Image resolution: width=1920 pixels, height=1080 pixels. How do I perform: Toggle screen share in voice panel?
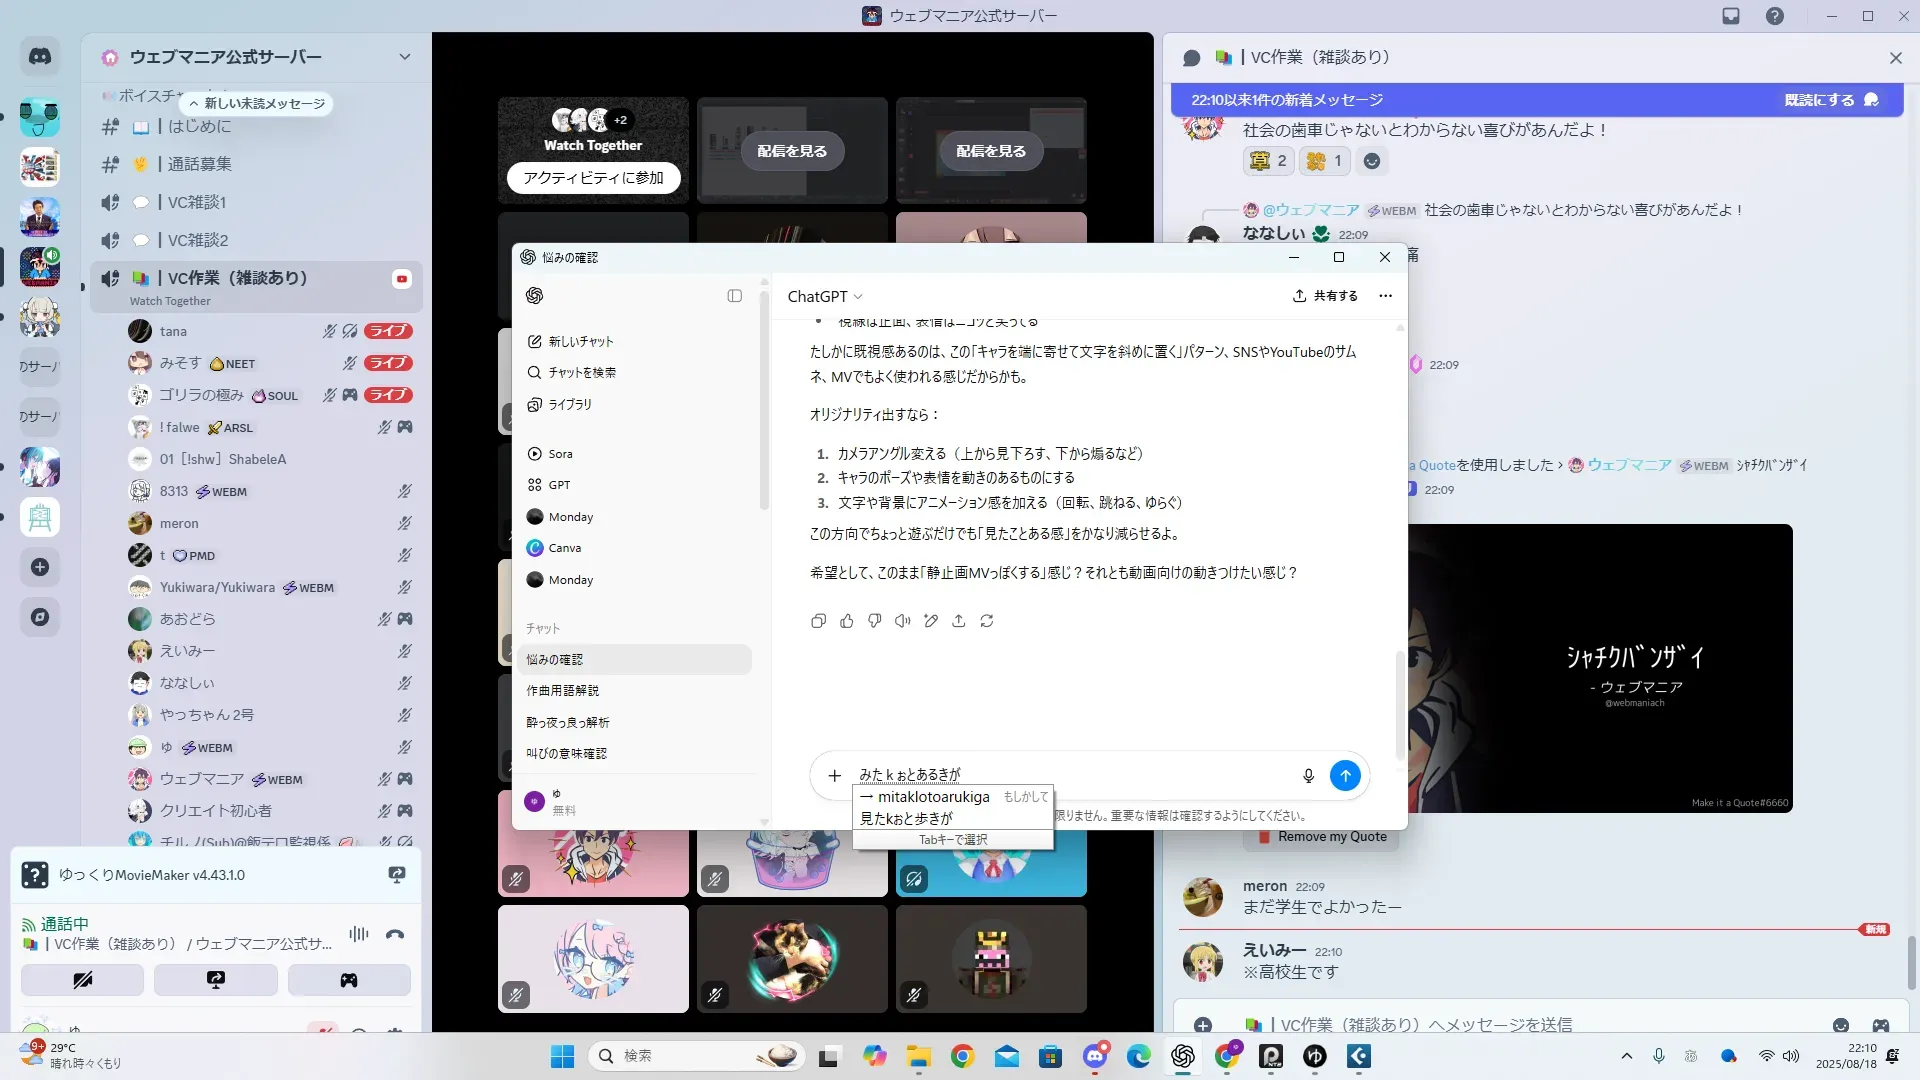[216, 980]
